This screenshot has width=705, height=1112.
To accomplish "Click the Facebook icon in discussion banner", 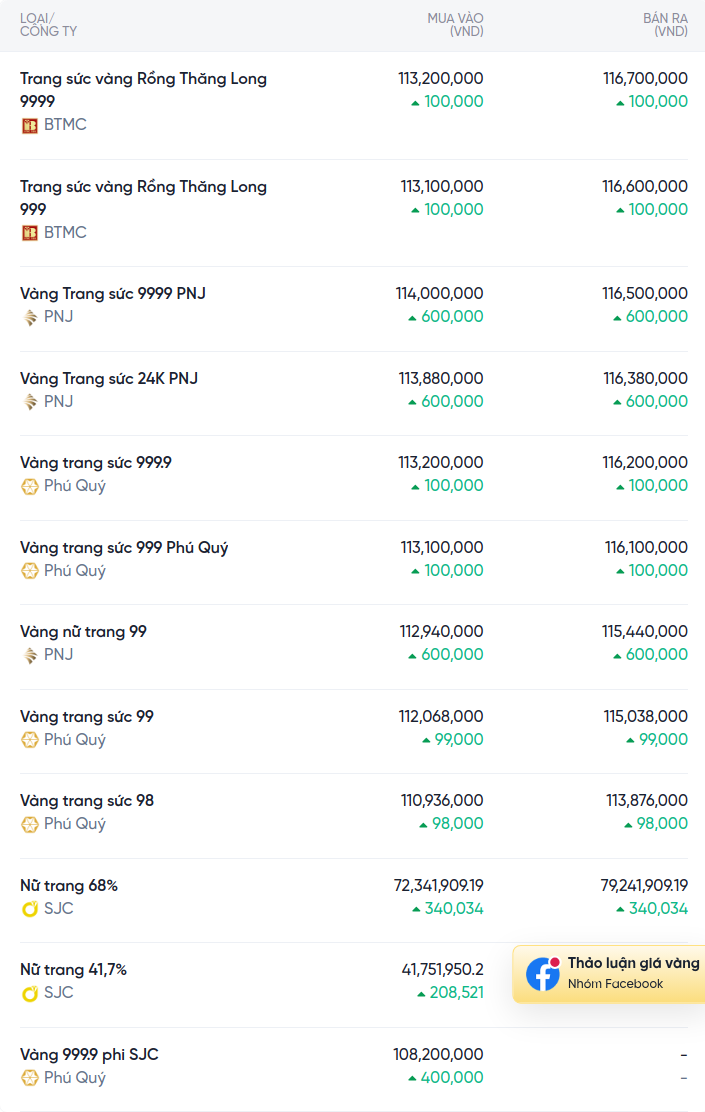I will pyautogui.click(x=543, y=974).
